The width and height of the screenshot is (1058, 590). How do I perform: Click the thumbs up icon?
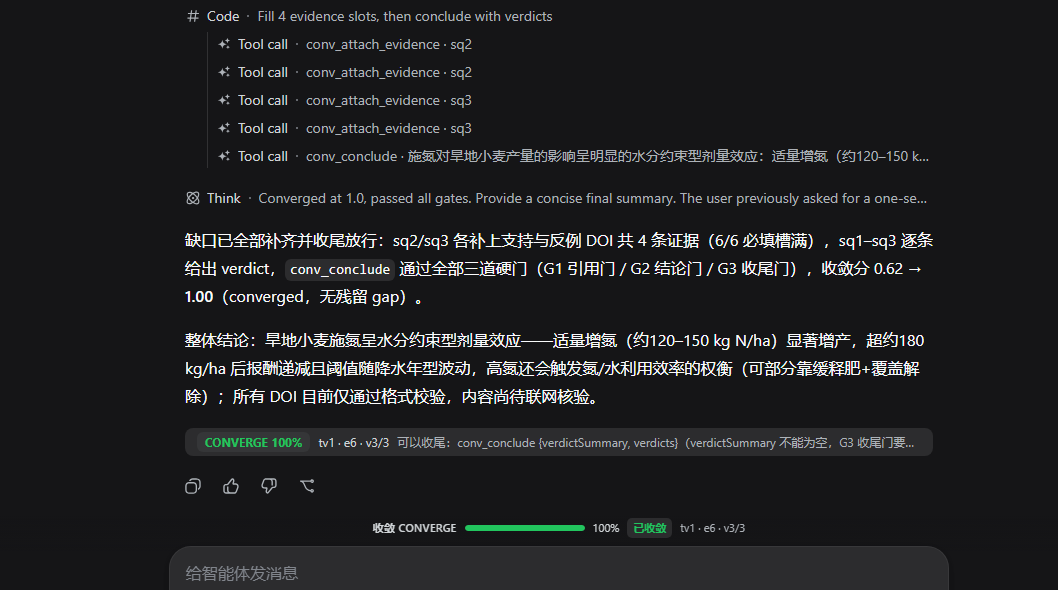tap(231, 486)
